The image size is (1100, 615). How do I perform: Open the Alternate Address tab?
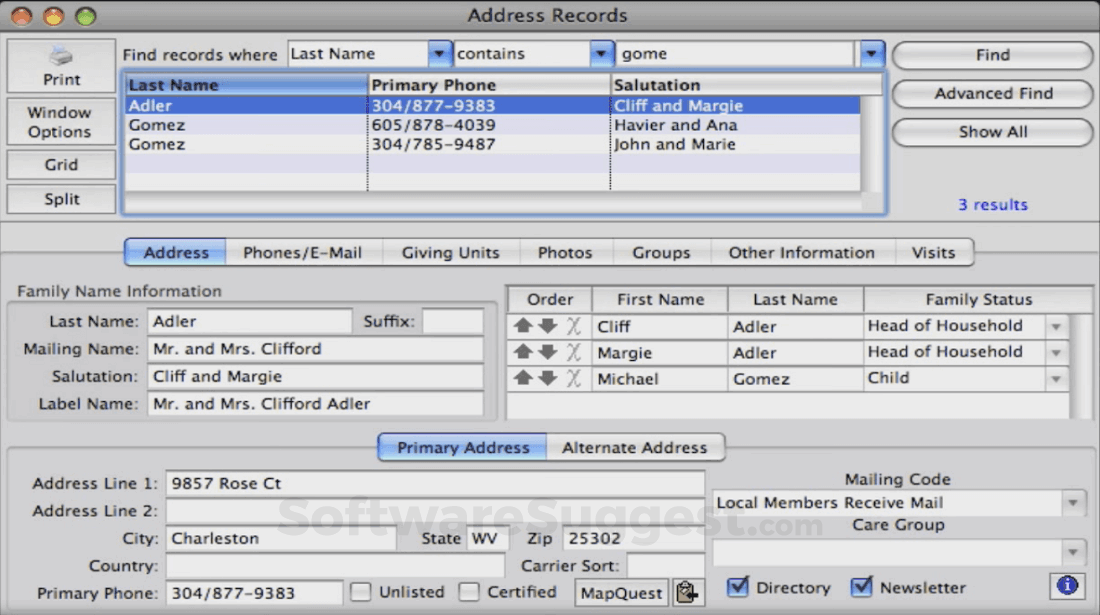634,447
